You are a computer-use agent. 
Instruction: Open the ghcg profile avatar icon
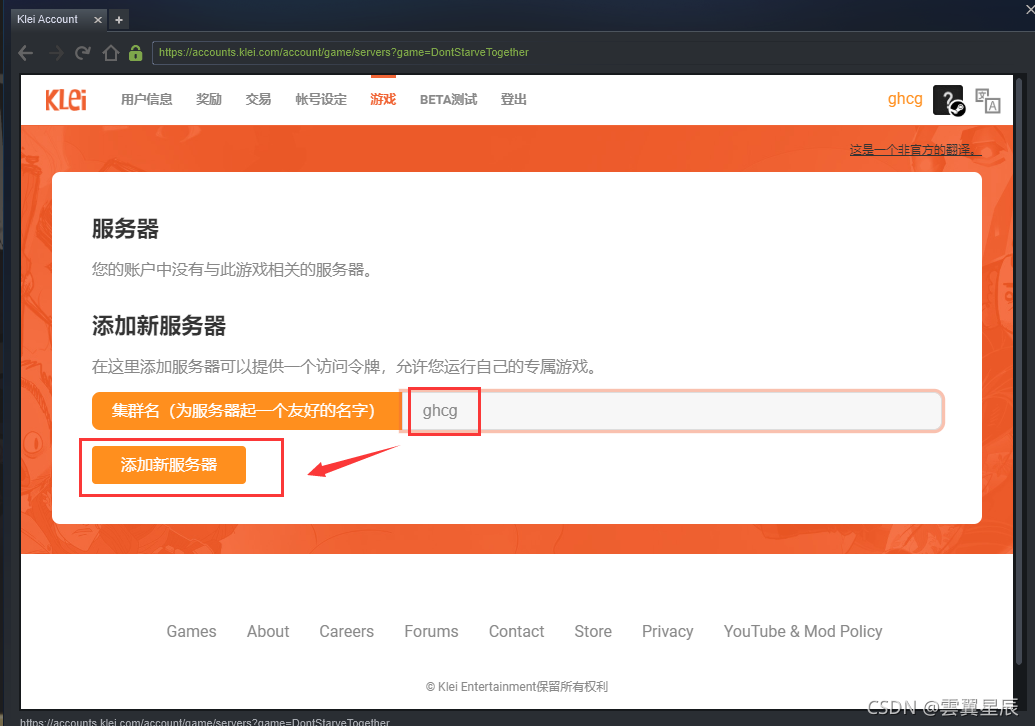click(x=949, y=100)
